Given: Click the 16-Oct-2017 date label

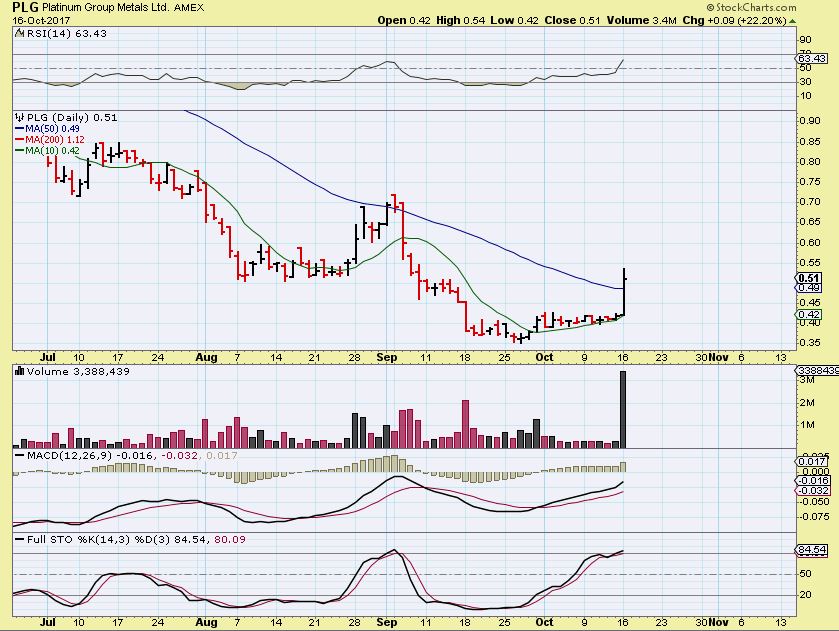Looking at the screenshot, I should pos(33,19).
